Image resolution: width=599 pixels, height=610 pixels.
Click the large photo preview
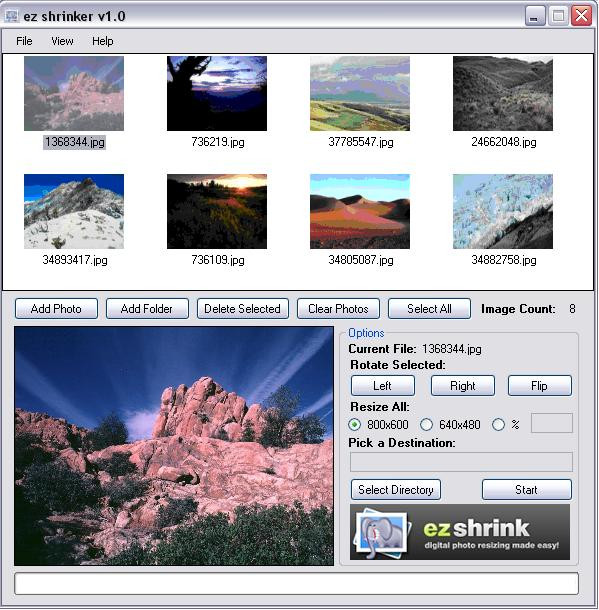174,446
